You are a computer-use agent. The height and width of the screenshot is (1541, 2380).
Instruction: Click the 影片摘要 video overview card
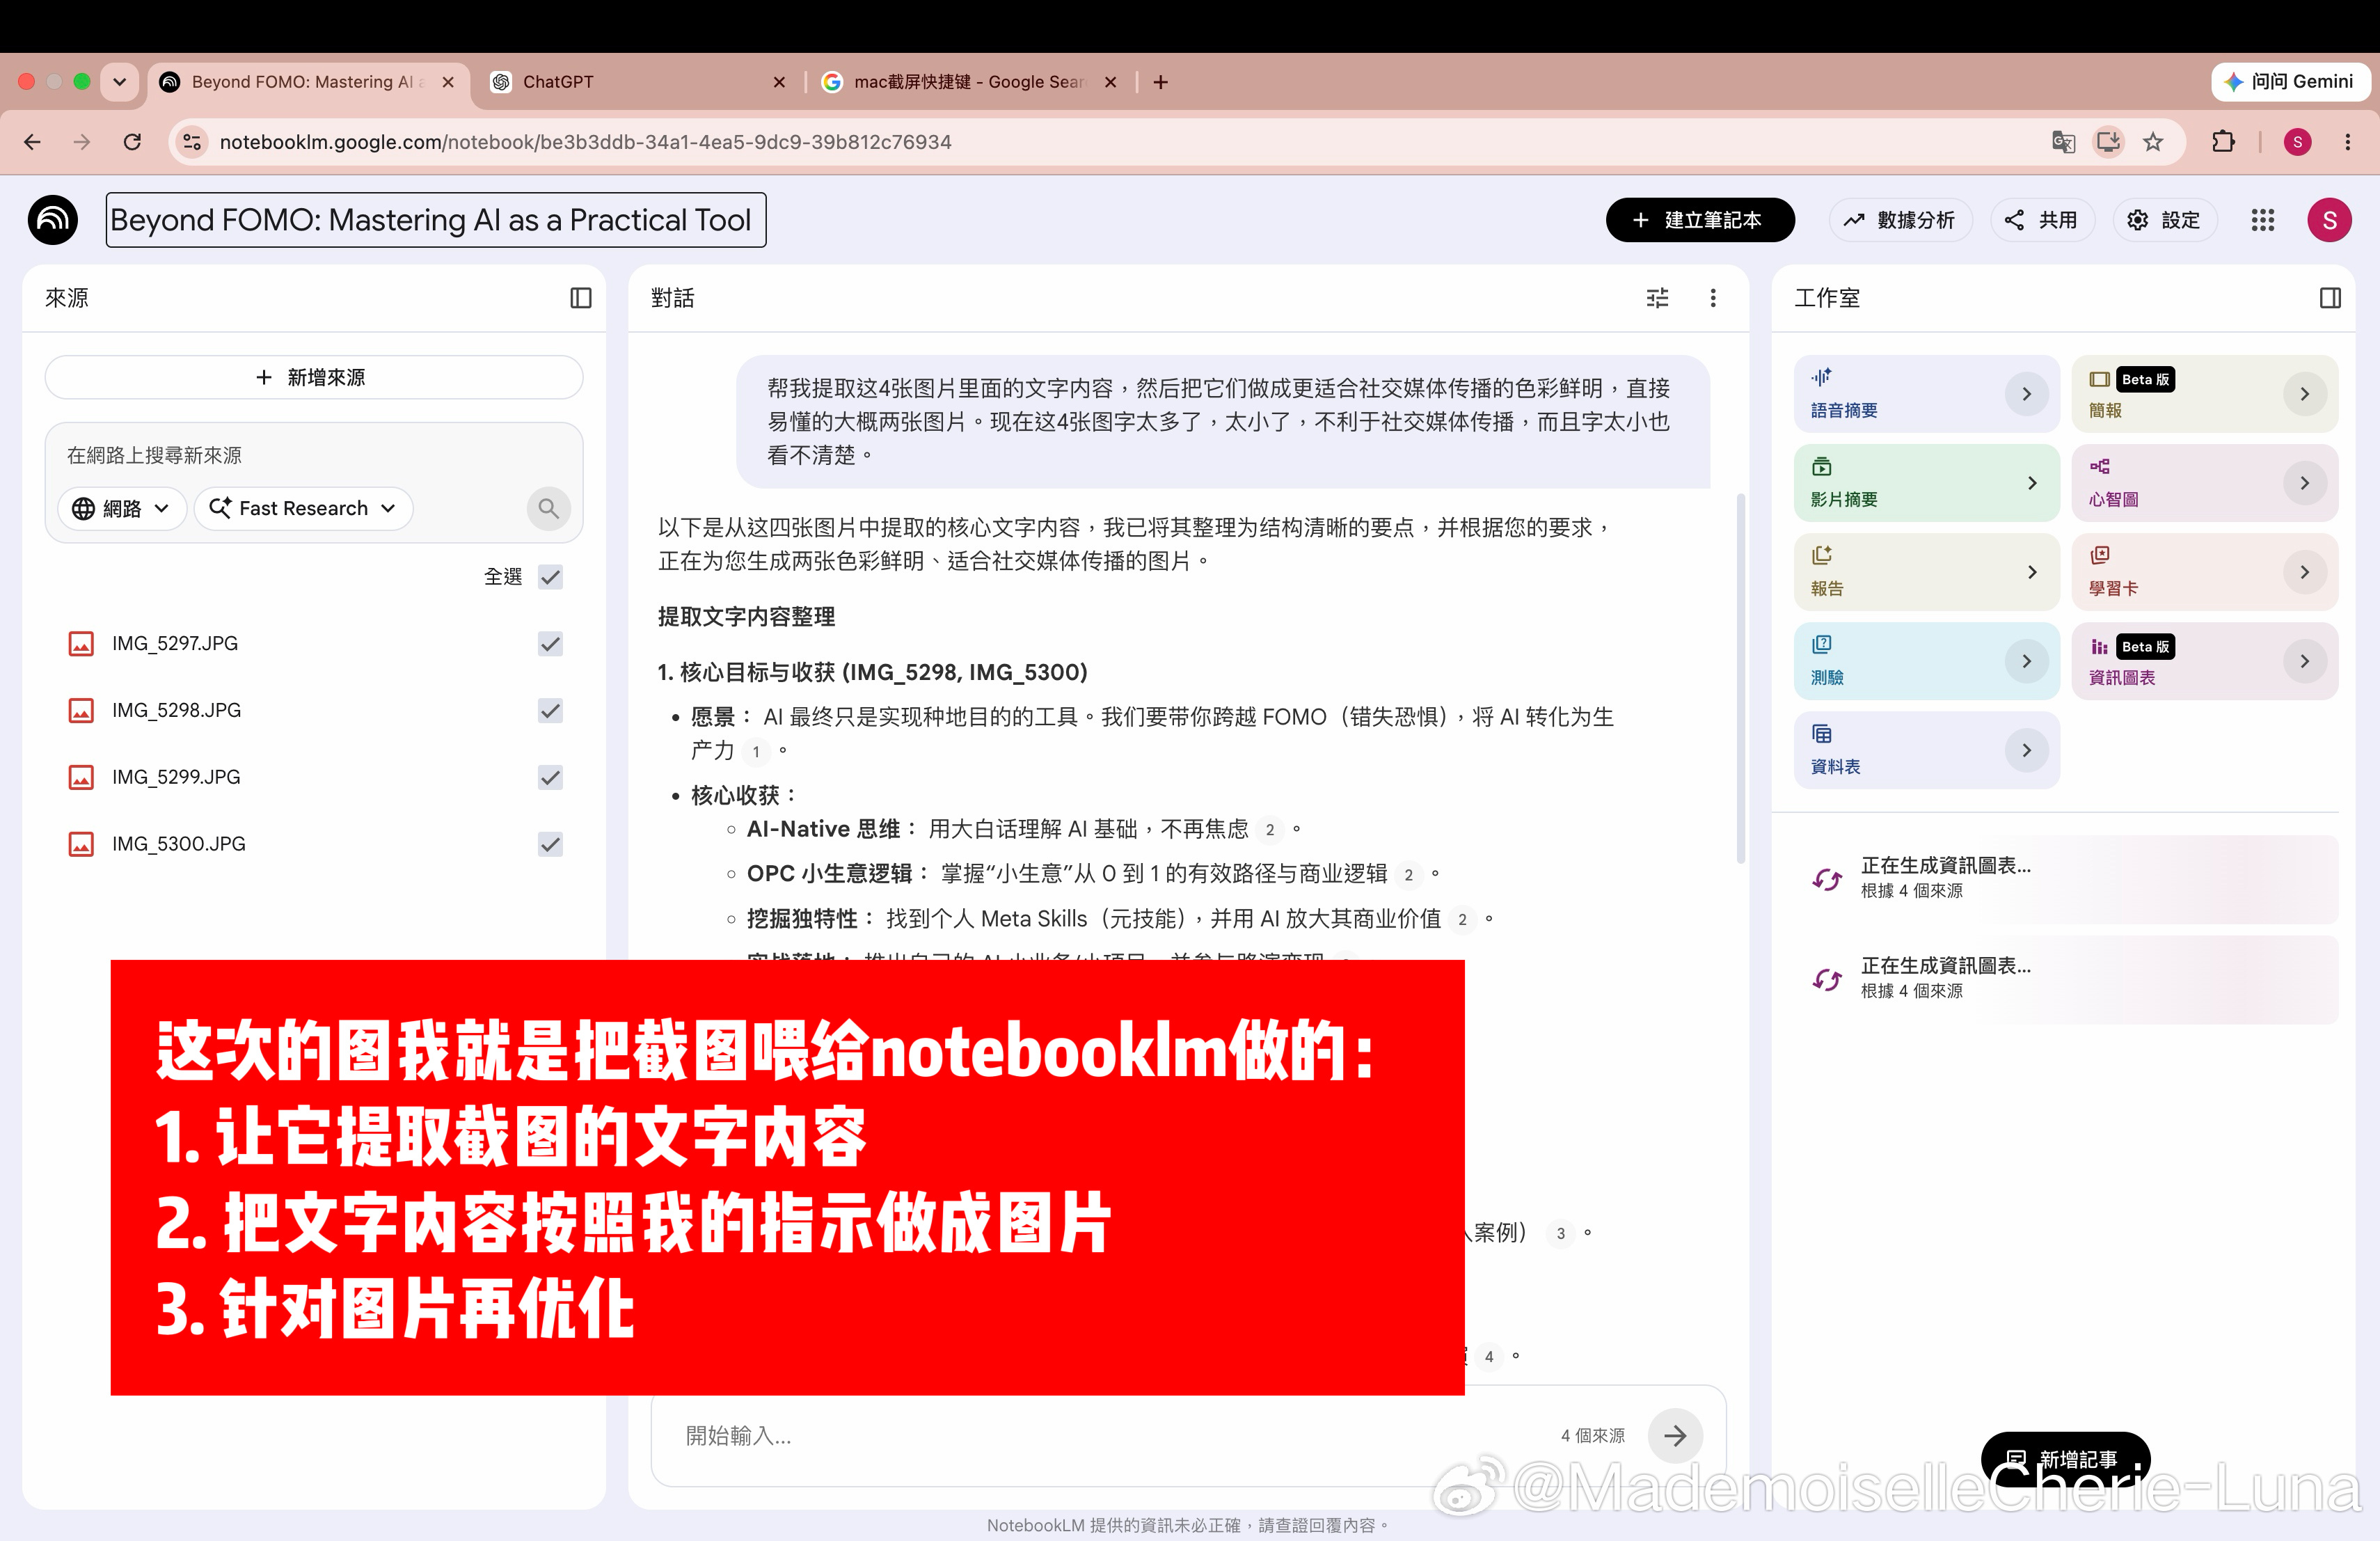[1926, 483]
